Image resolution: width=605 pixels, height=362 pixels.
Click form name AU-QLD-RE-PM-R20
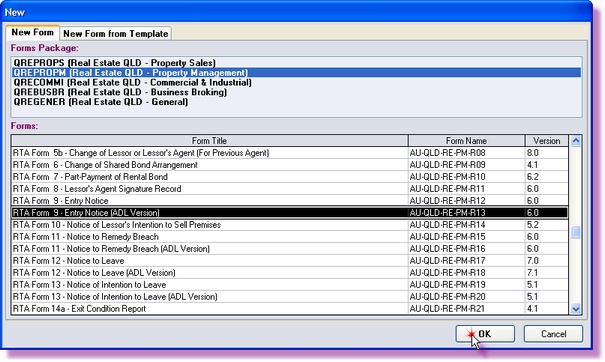447,296
